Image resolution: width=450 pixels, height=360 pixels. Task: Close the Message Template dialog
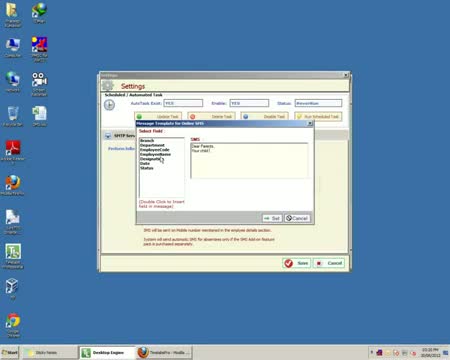[x=310, y=123]
